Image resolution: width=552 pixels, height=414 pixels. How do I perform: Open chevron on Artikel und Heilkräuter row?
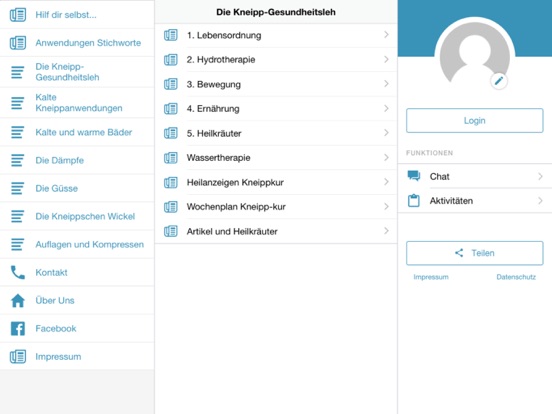[386, 231]
